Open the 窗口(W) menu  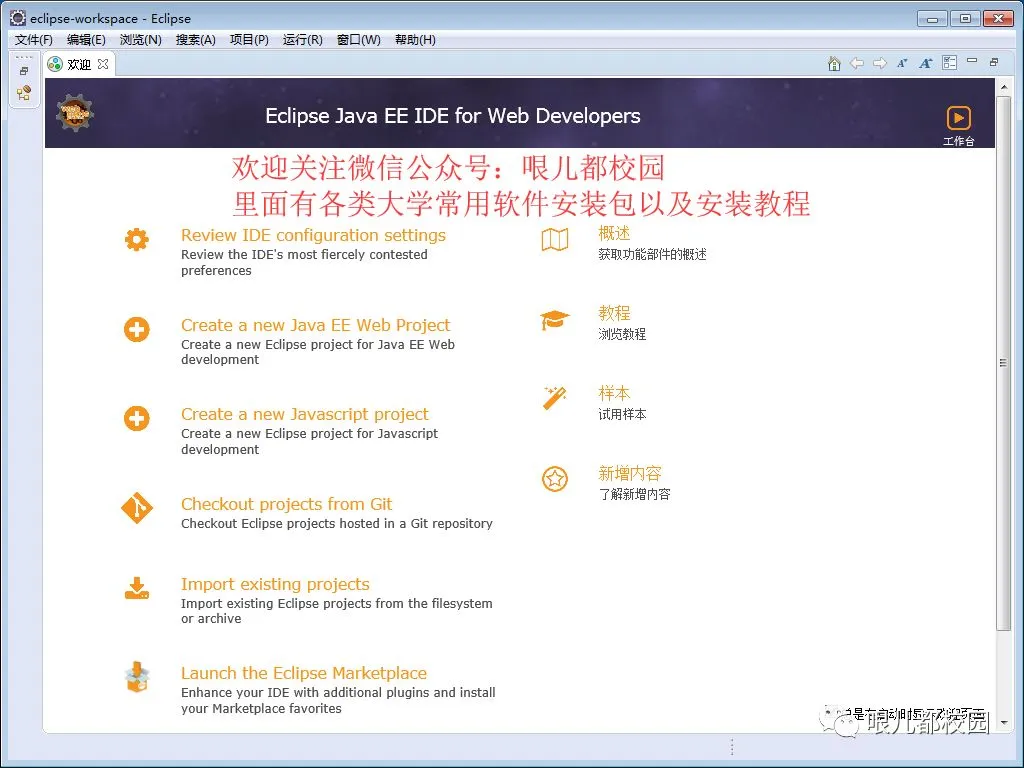(359, 40)
